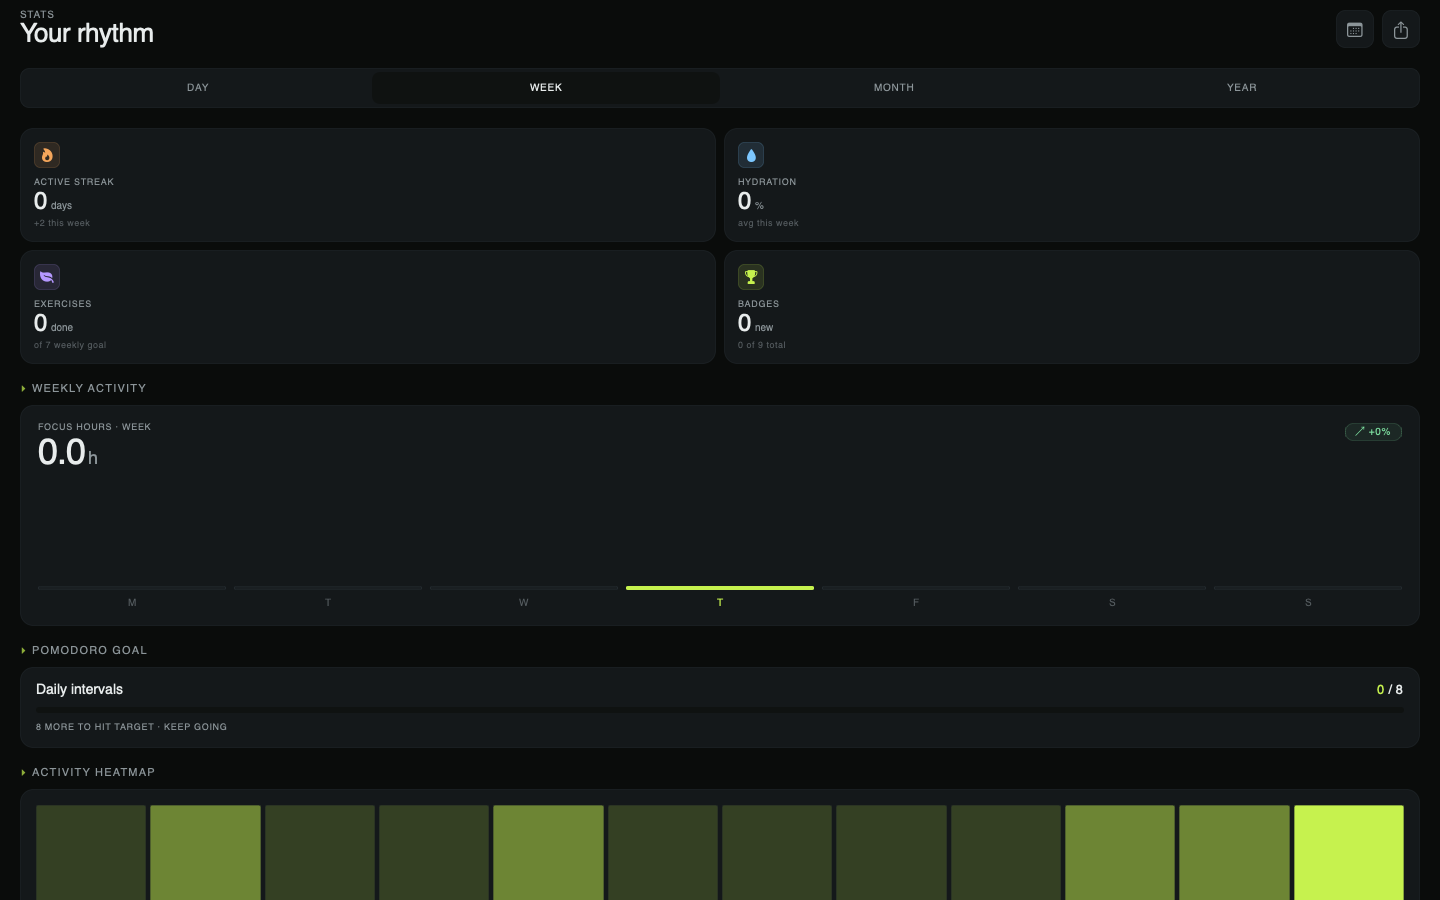The image size is (1440, 900).
Task: Collapse the Activity Heatmap section arrow
Action: 23,772
